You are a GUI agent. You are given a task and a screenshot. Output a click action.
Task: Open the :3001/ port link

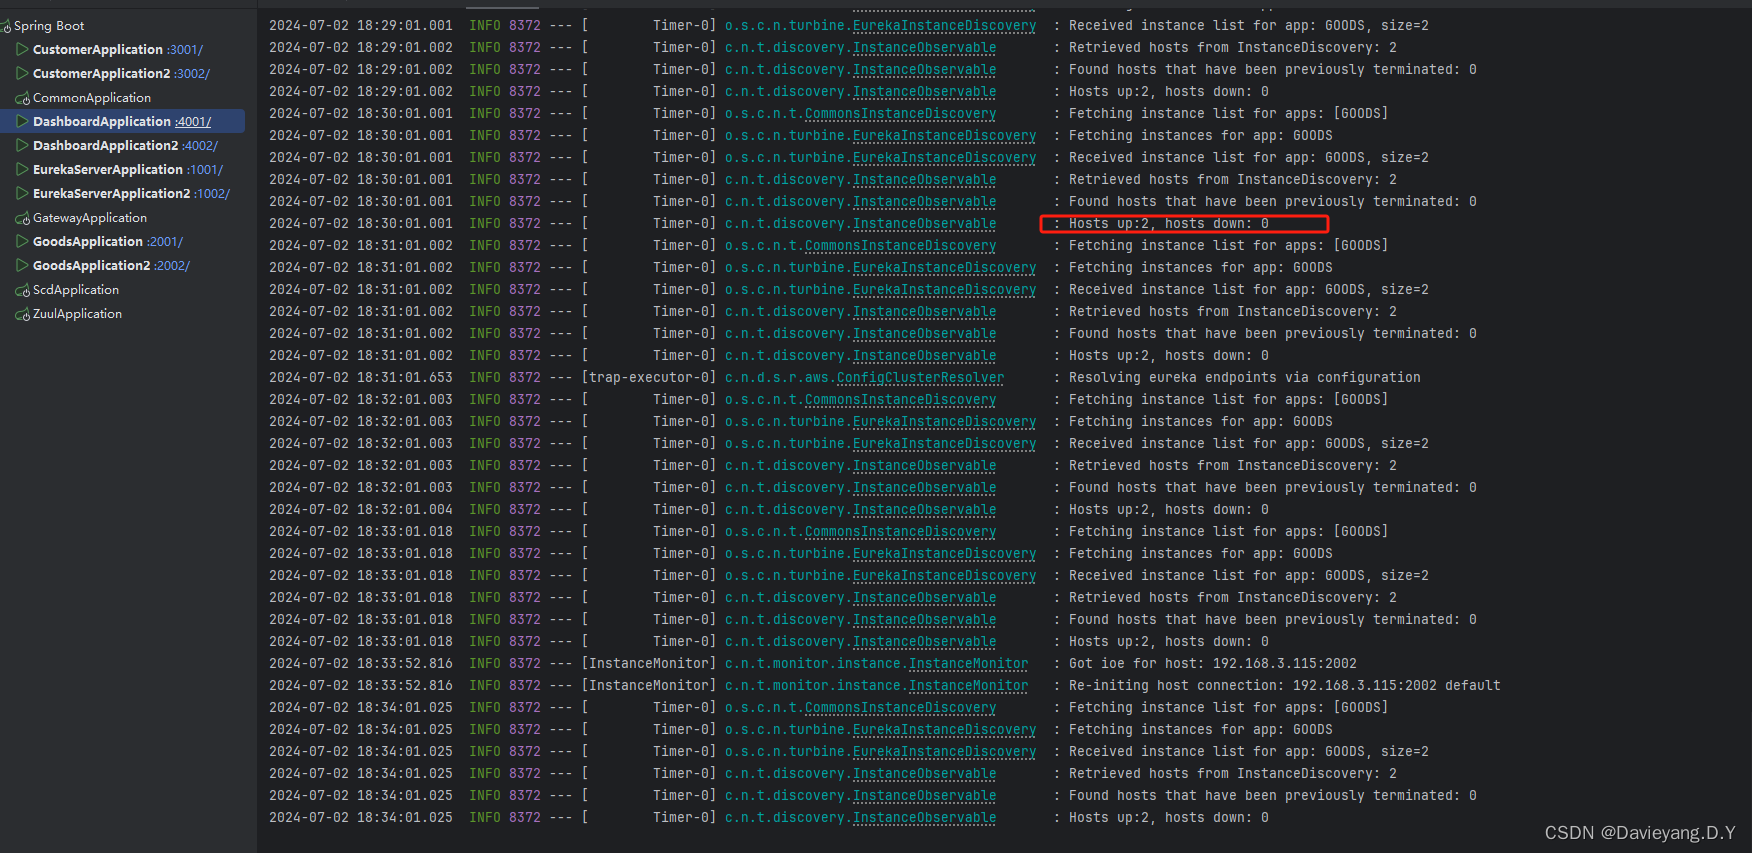[x=185, y=49]
